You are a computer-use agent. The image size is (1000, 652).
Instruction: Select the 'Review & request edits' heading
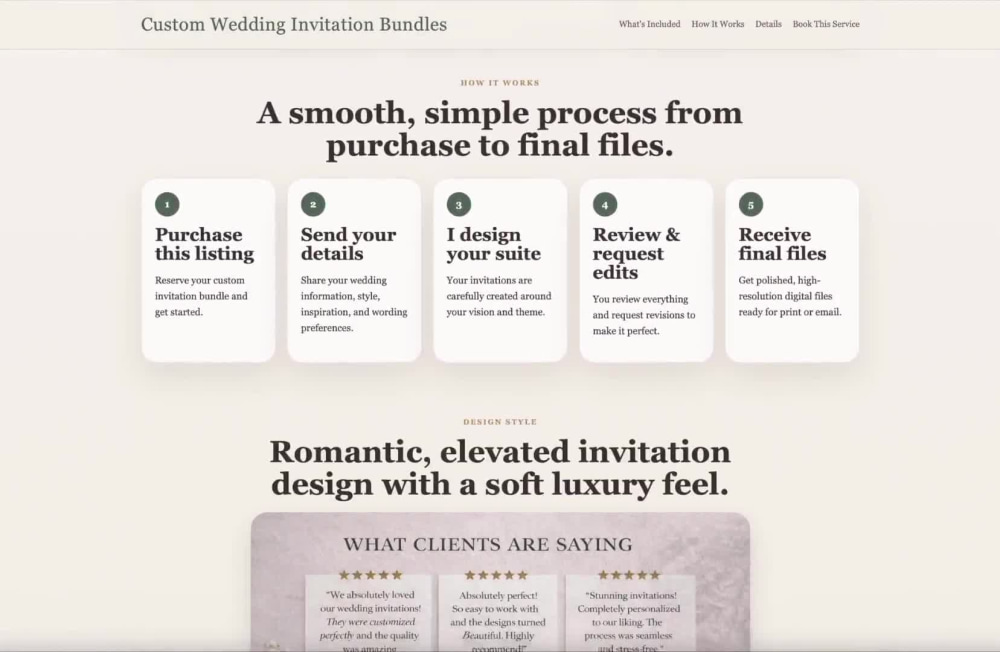pos(636,253)
